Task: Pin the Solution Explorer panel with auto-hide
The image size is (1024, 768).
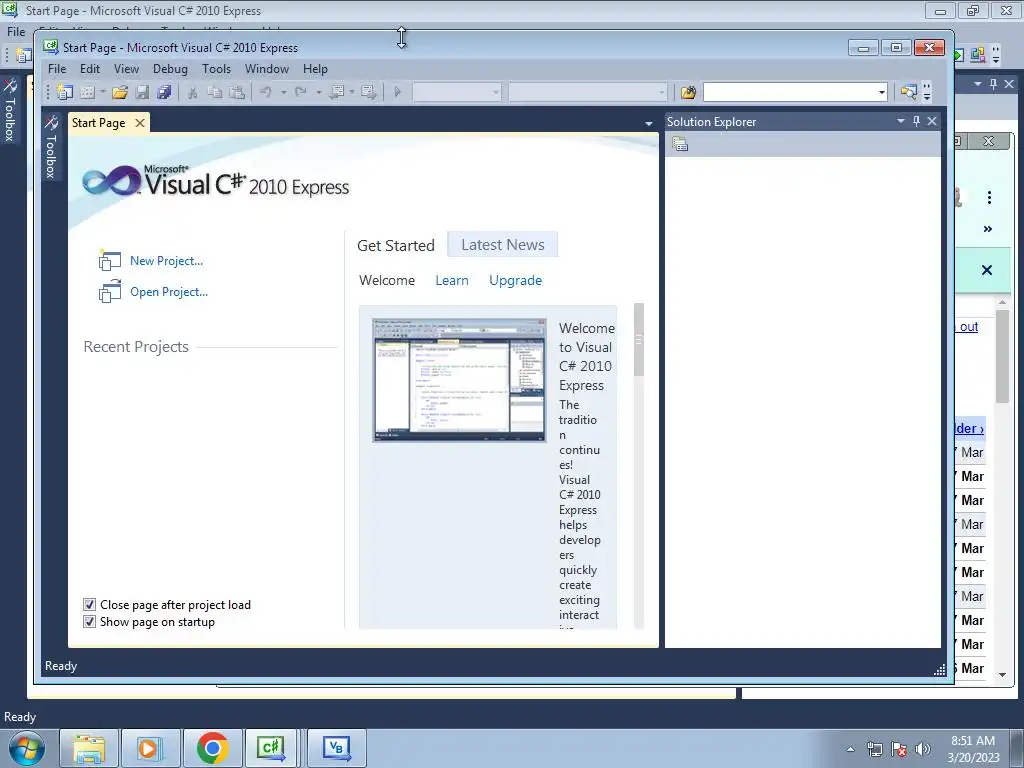Action: (916, 121)
